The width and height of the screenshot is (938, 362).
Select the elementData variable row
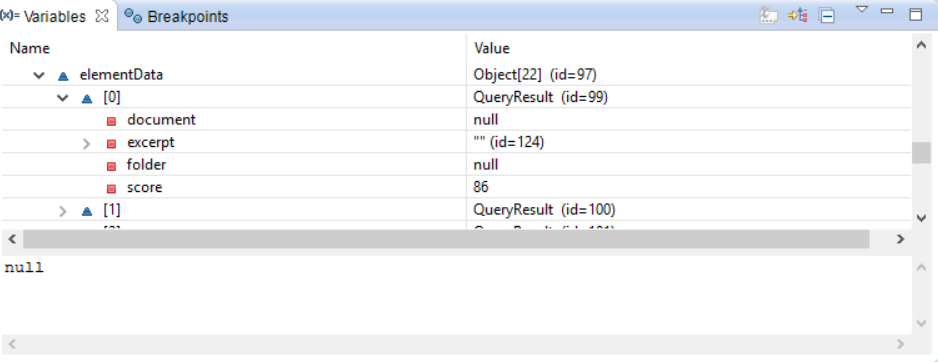(x=456, y=75)
